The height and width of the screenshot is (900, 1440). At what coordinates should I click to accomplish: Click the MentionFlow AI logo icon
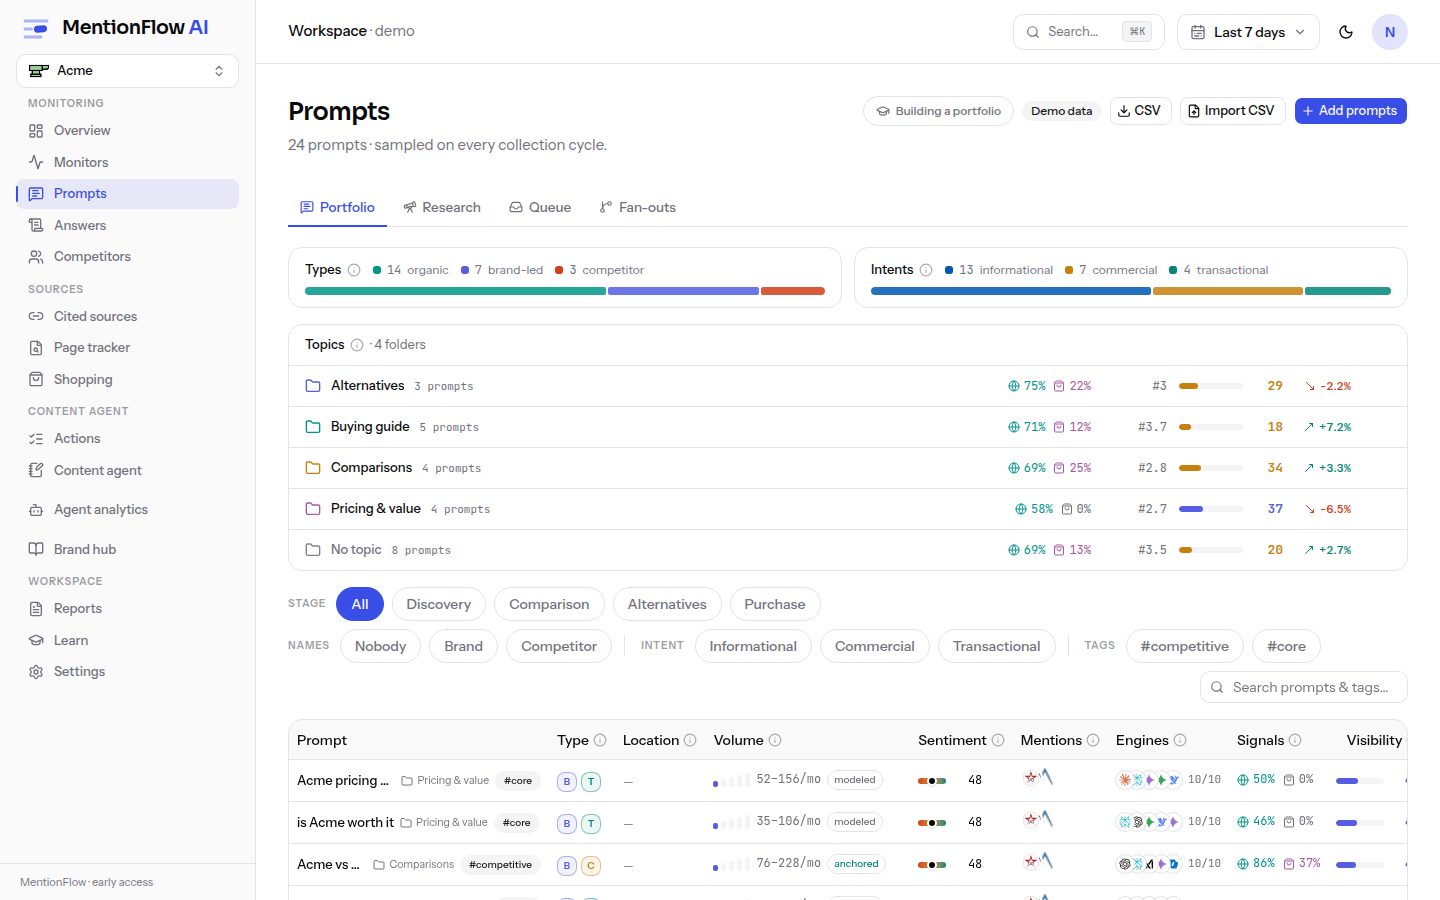36,28
